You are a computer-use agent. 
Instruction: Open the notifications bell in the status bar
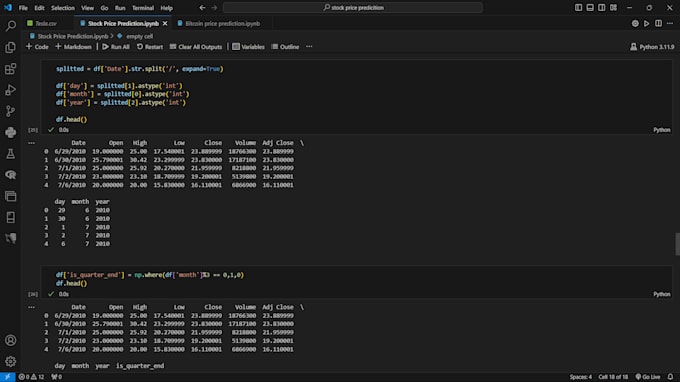(x=670, y=377)
